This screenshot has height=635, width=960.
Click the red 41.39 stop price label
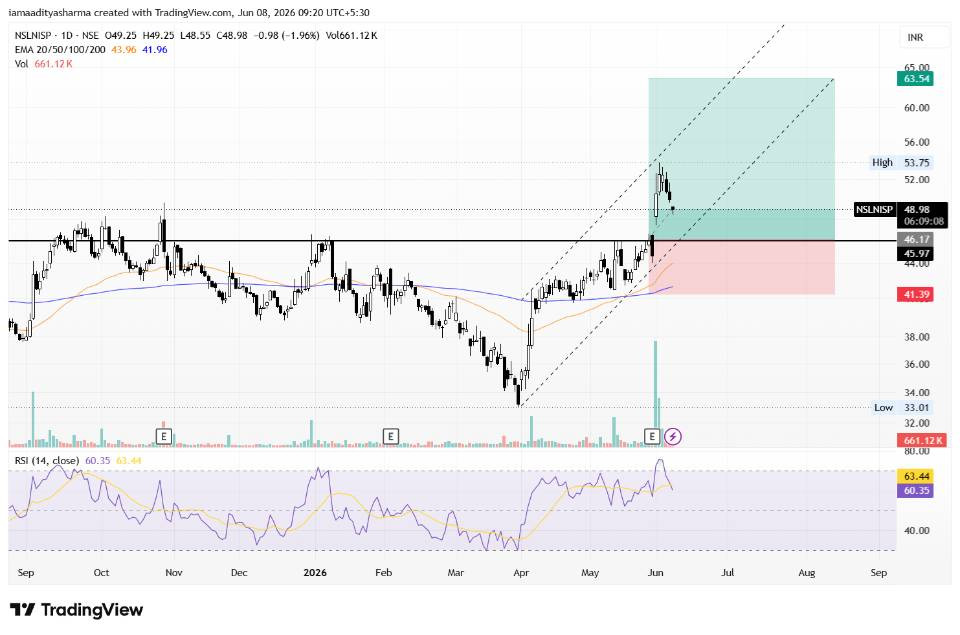(916, 295)
